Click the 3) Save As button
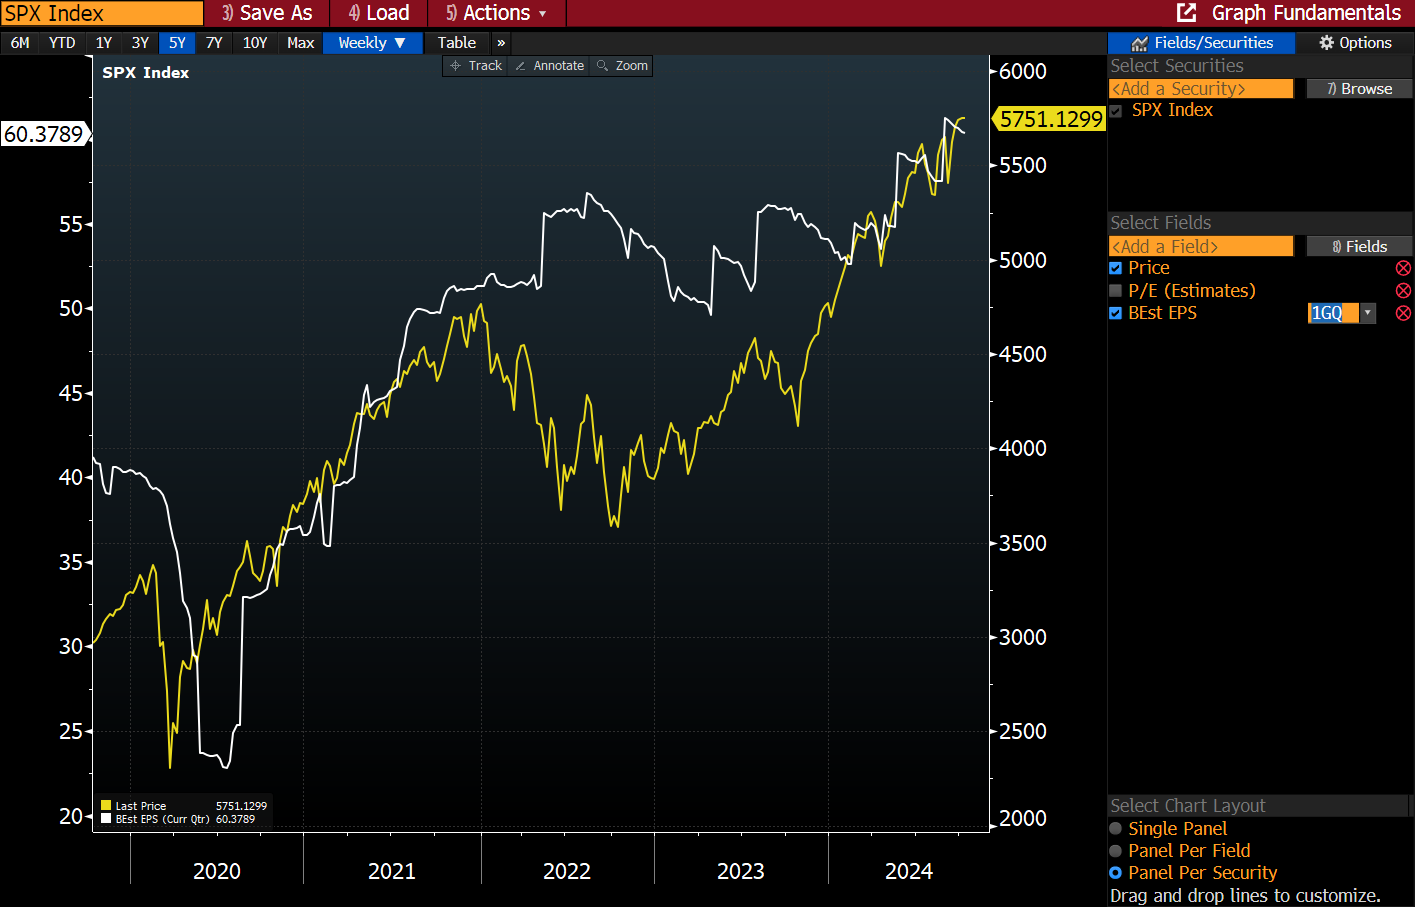 [266, 13]
